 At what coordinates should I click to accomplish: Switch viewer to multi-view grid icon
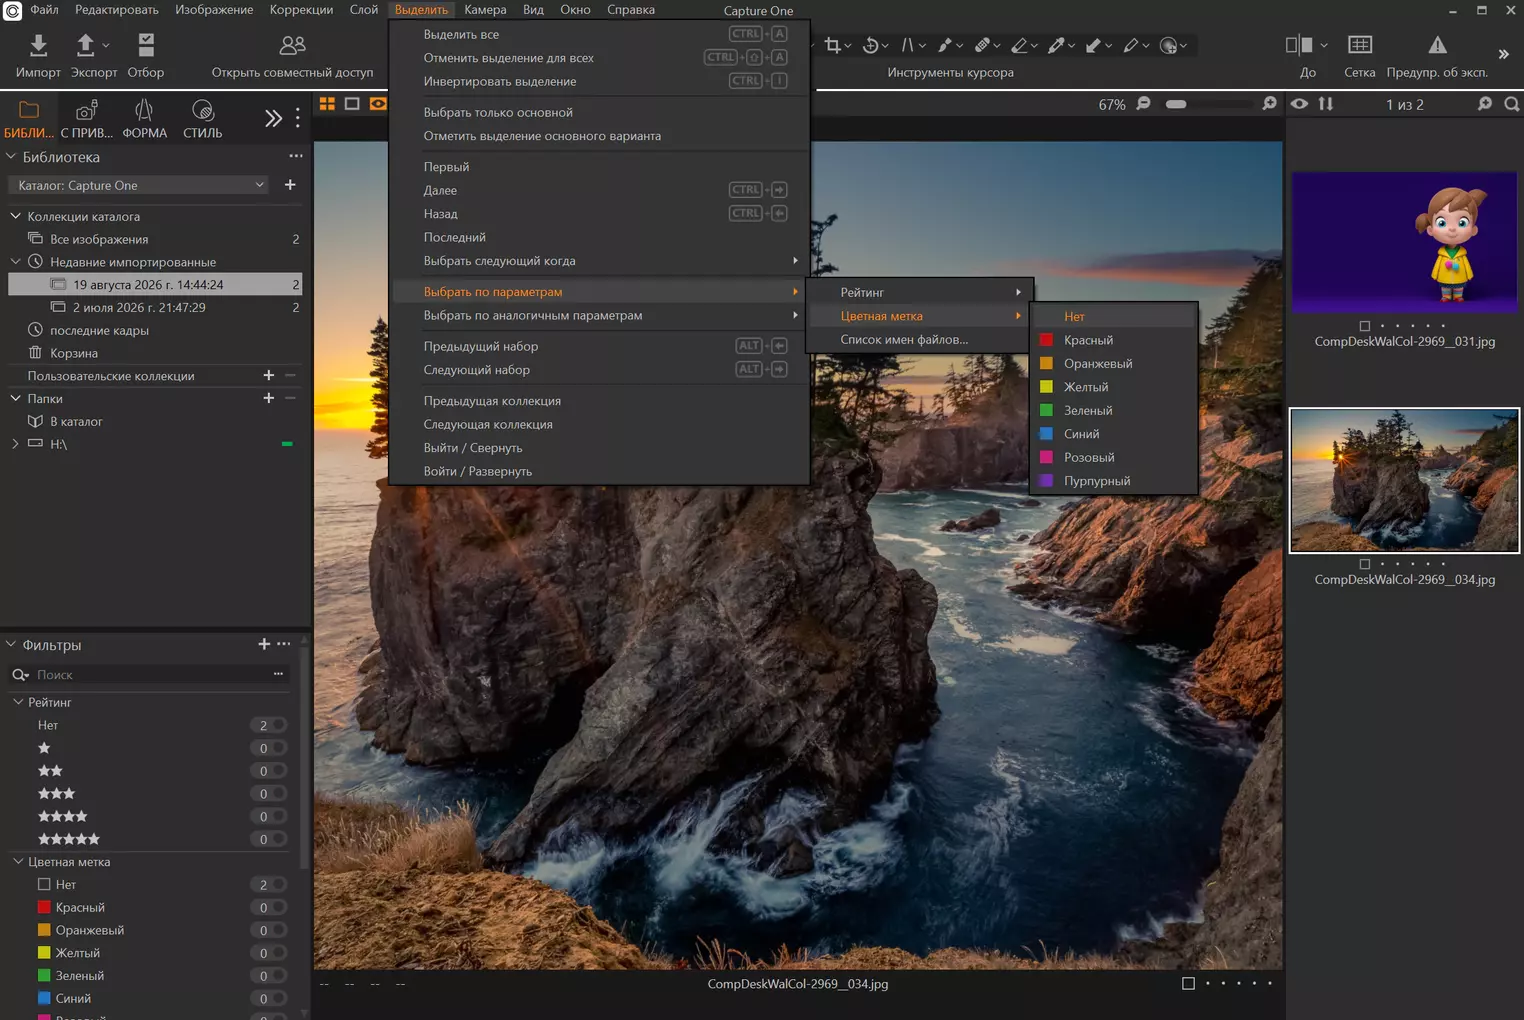[327, 104]
